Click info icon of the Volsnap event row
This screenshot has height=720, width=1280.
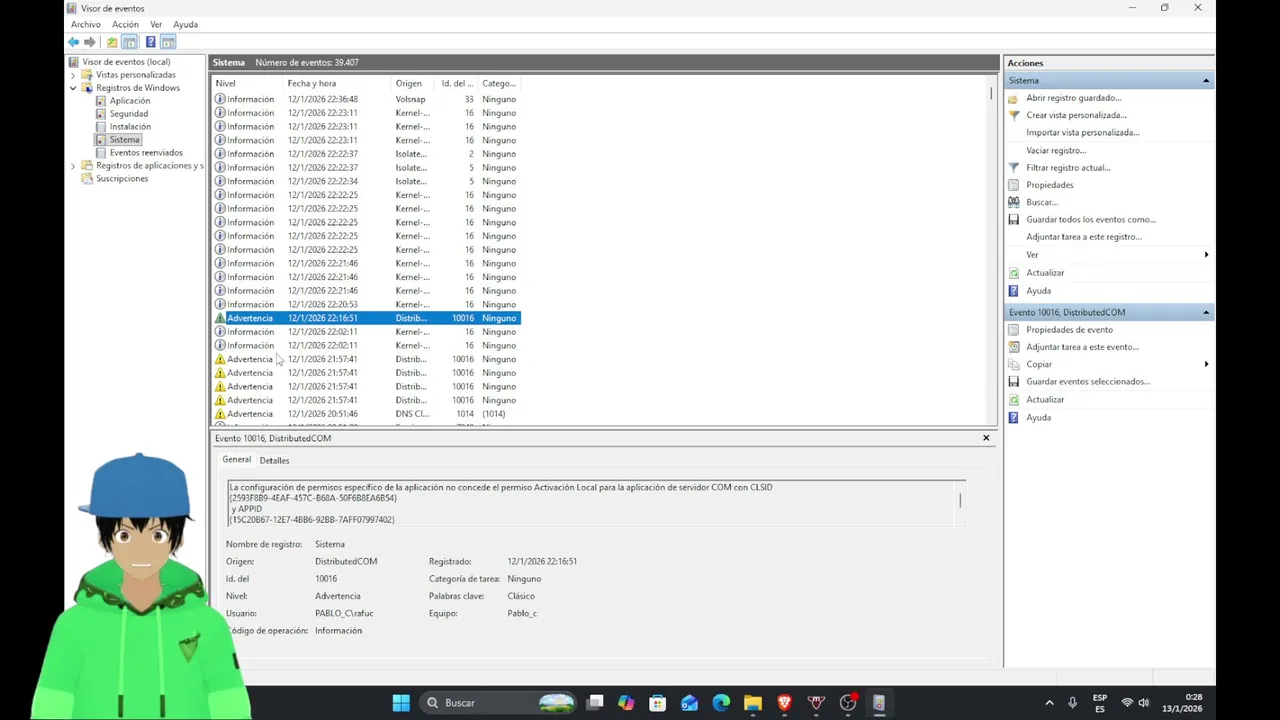tap(220, 99)
